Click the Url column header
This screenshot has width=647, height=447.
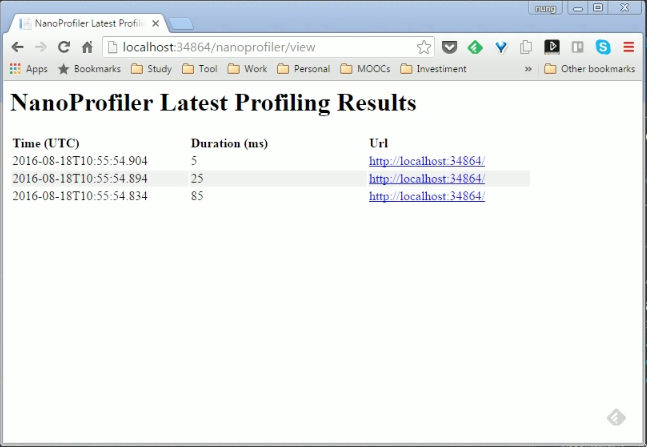pyautogui.click(x=378, y=143)
